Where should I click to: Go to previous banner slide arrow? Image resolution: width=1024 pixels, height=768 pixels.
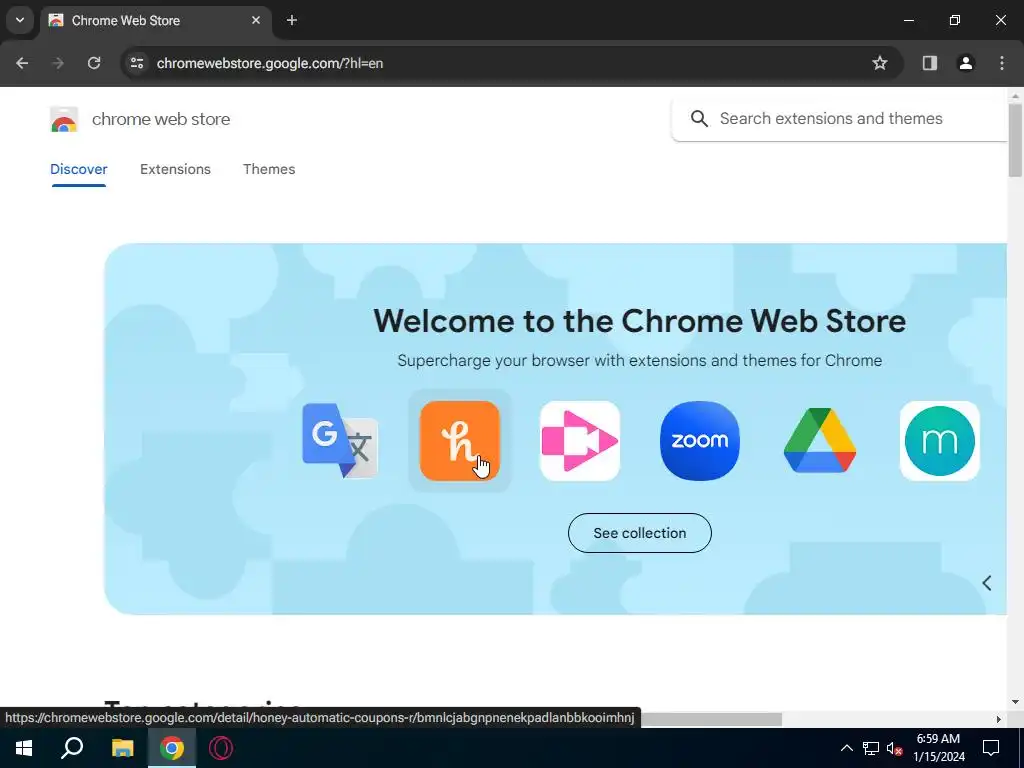click(987, 583)
